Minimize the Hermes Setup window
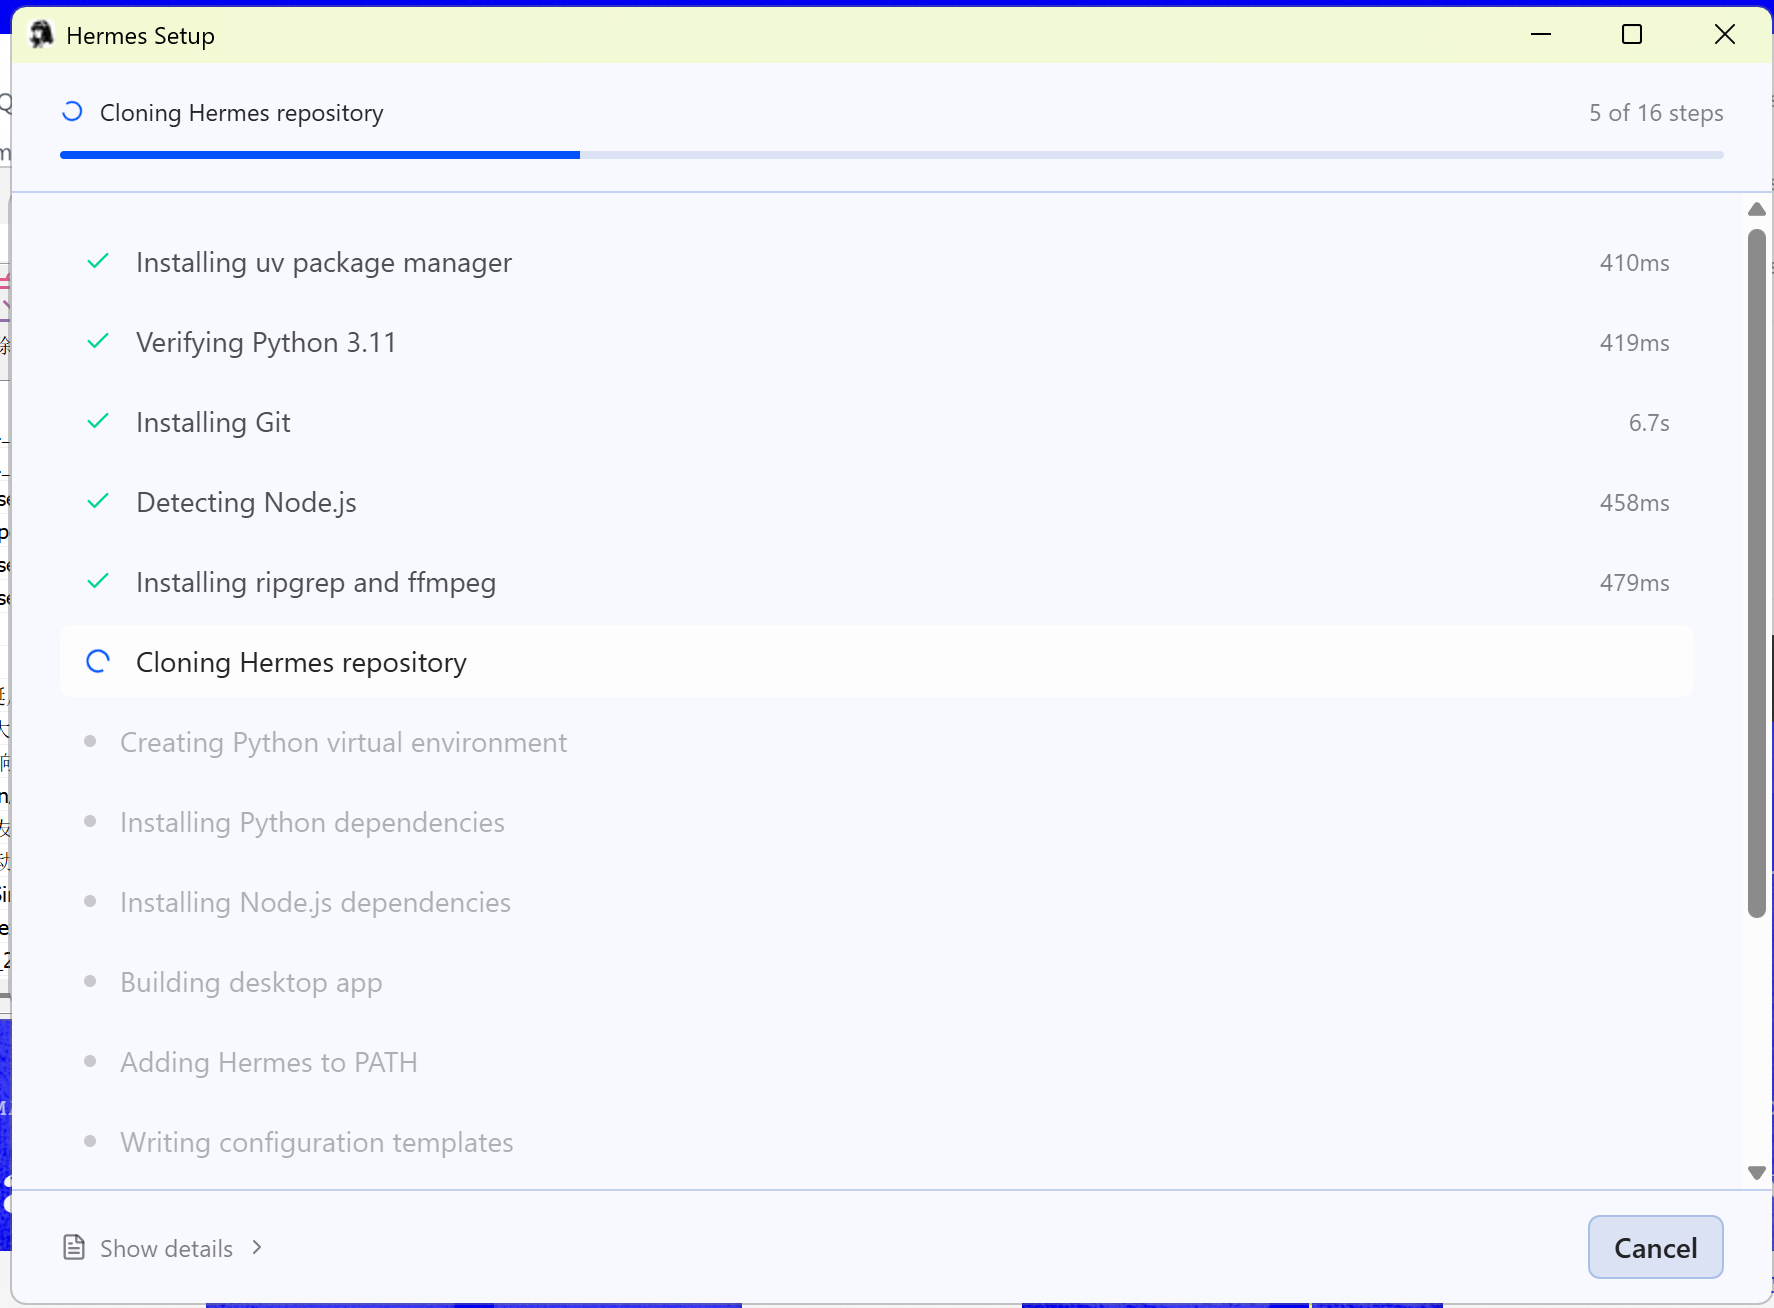1774x1308 pixels. click(x=1541, y=35)
